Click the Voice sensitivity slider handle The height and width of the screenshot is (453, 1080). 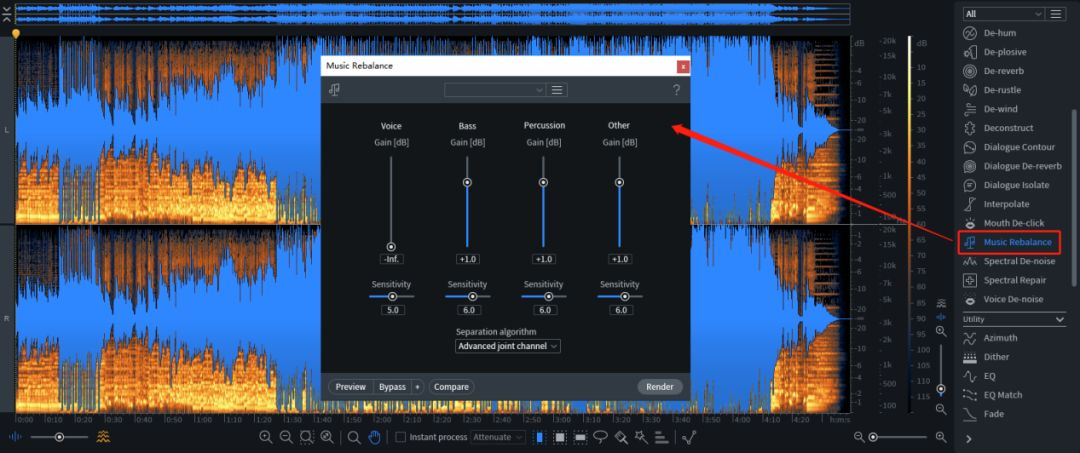392,297
